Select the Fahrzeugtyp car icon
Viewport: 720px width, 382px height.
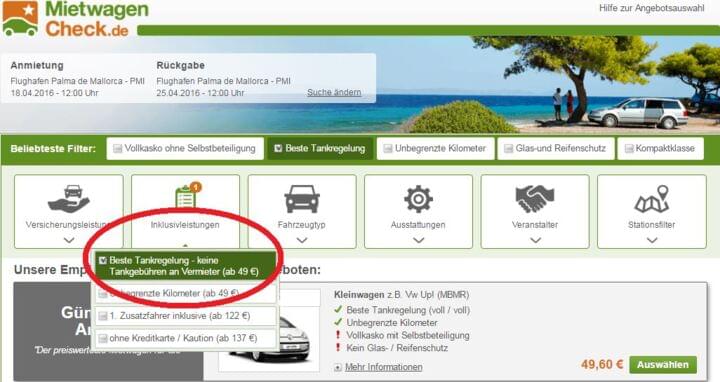coord(302,199)
